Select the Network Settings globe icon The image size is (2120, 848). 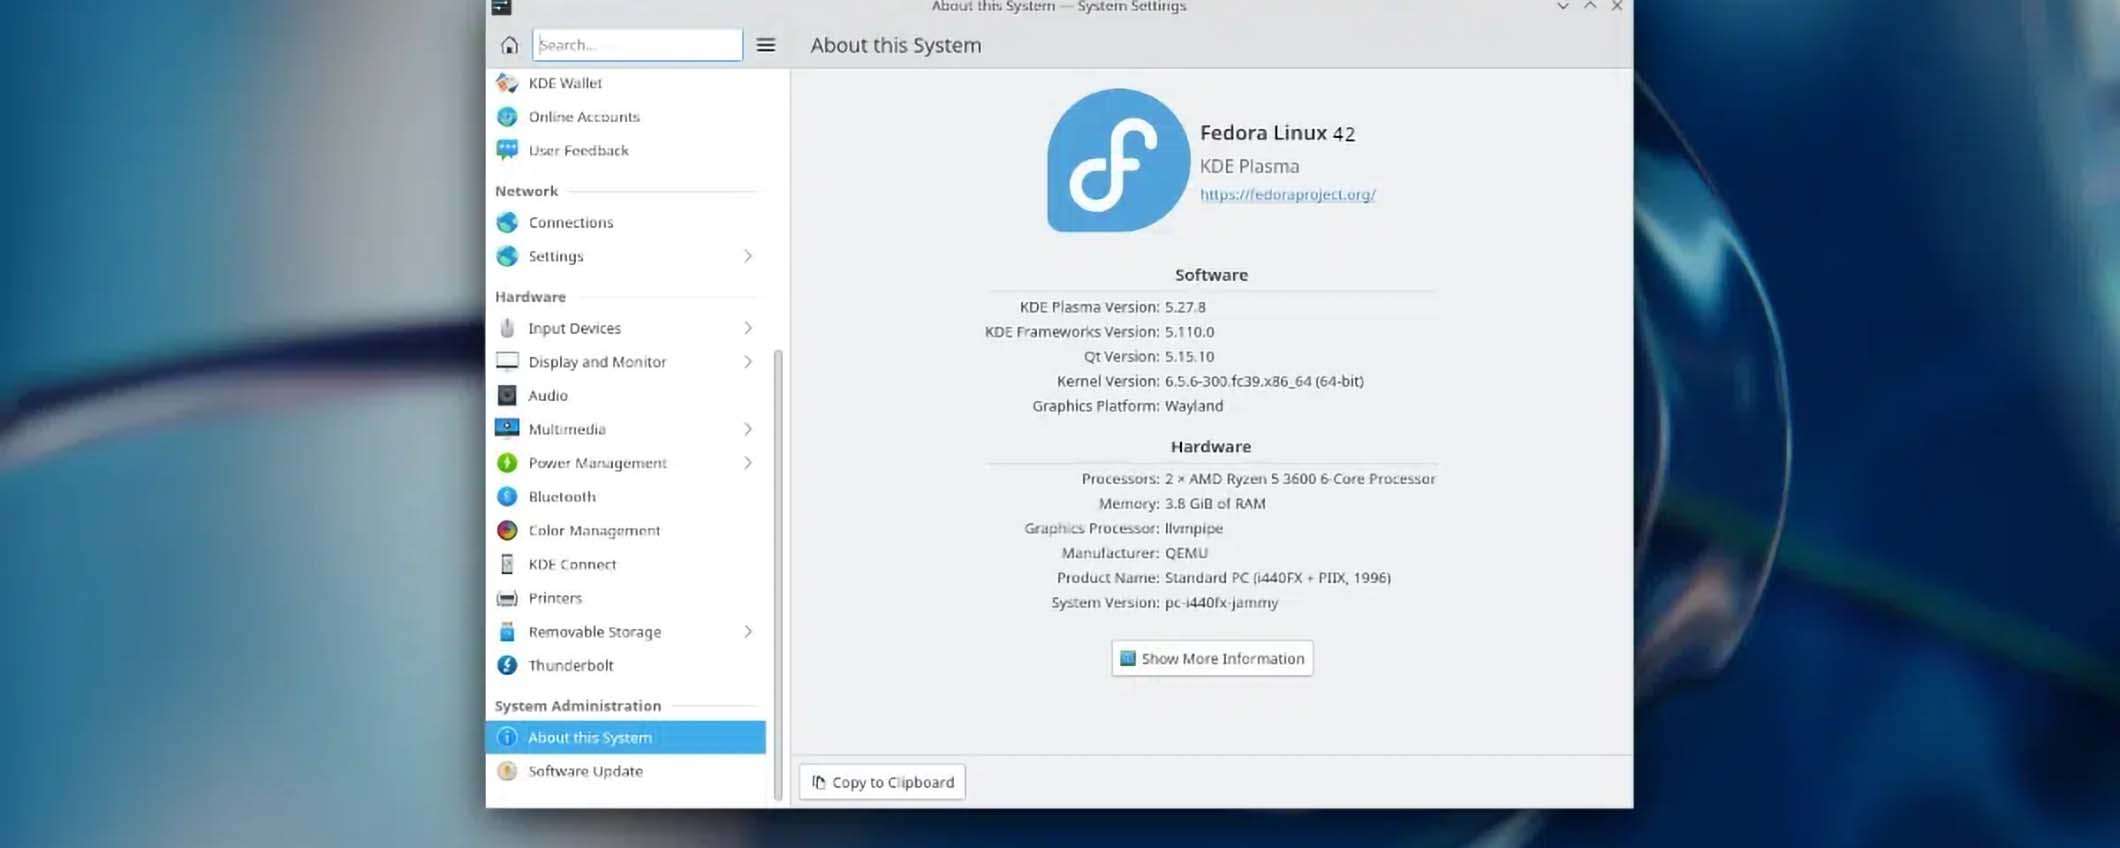507,256
